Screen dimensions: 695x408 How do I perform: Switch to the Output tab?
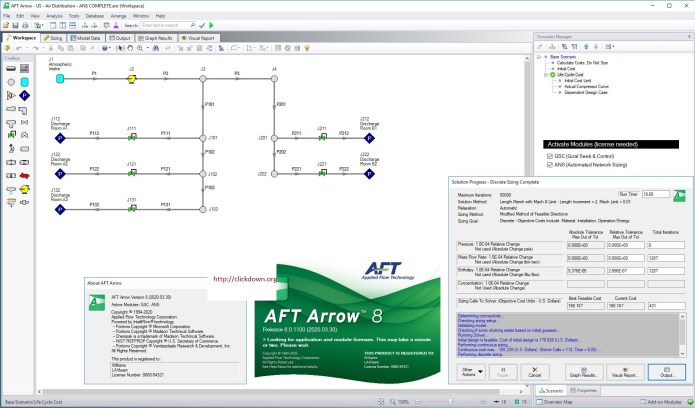(x=120, y=38)
